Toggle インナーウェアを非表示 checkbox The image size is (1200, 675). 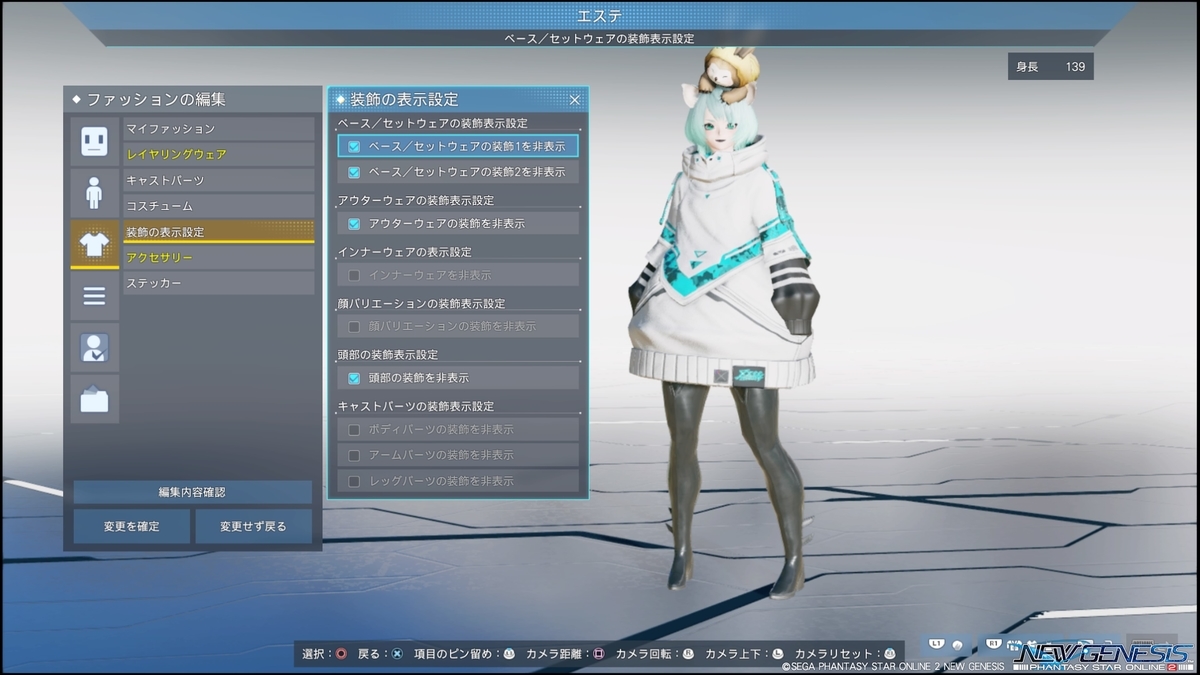[x=354, y=275]
